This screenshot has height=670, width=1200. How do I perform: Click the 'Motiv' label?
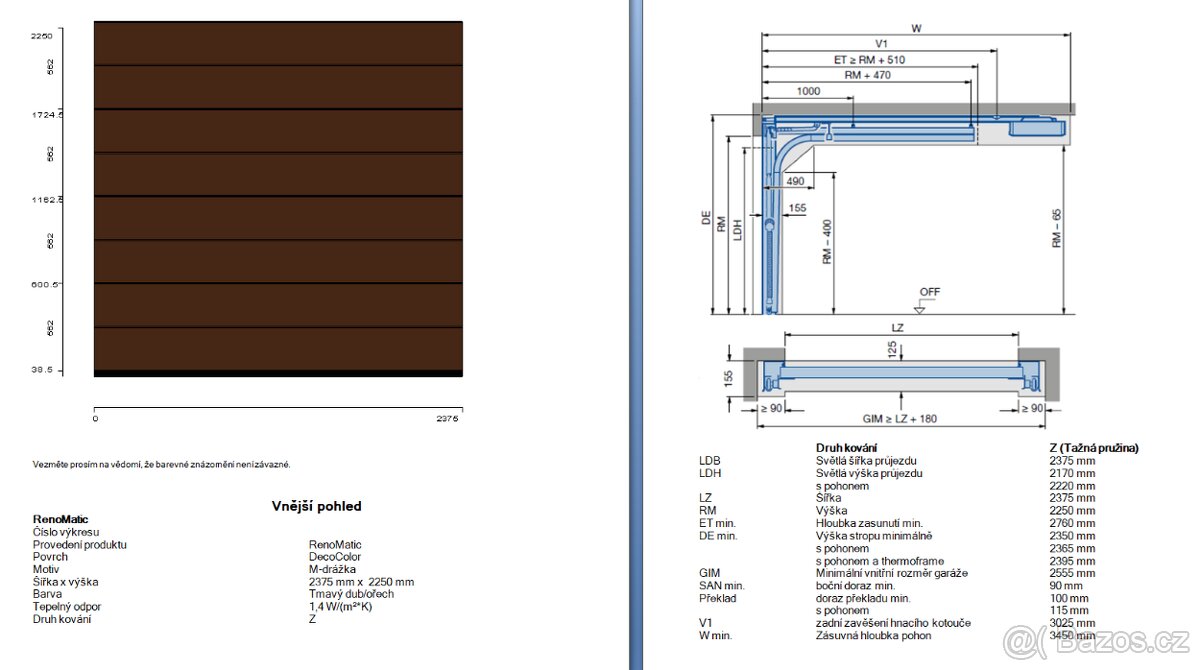[46, 569]
